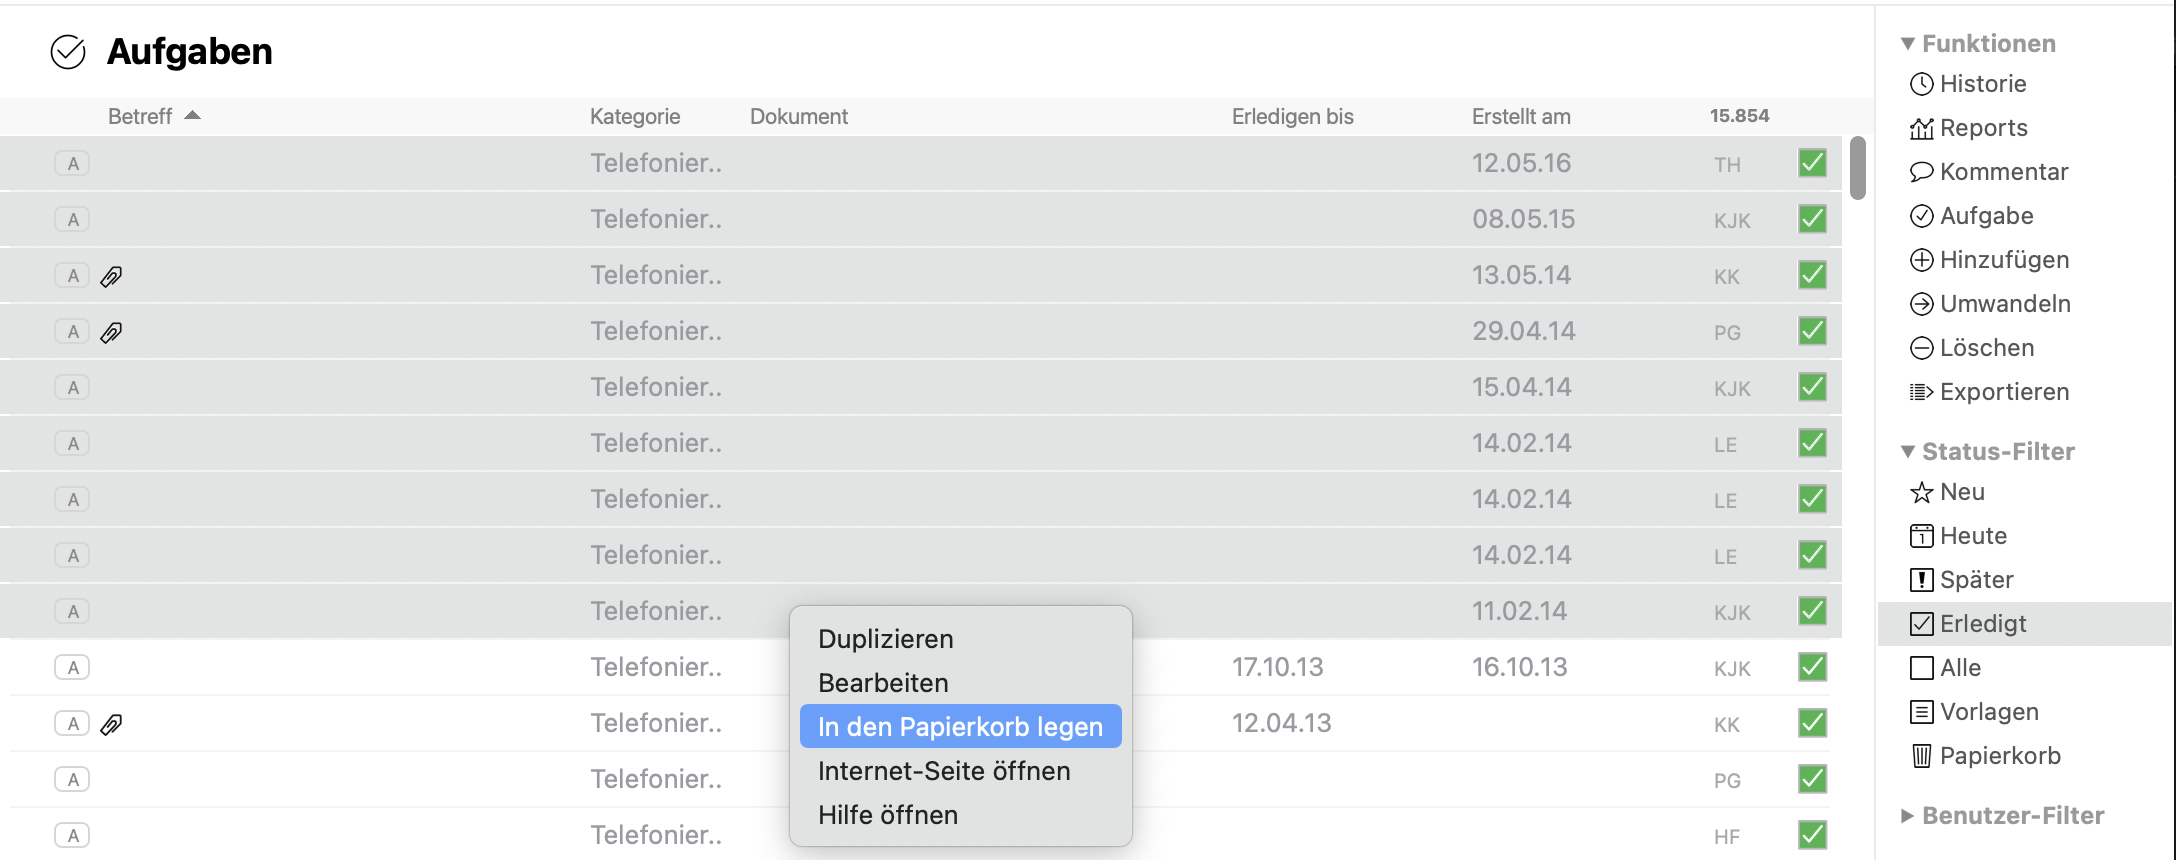Toggle the checkbox on the 16.10.13 row

click(x=1812, y=667)
